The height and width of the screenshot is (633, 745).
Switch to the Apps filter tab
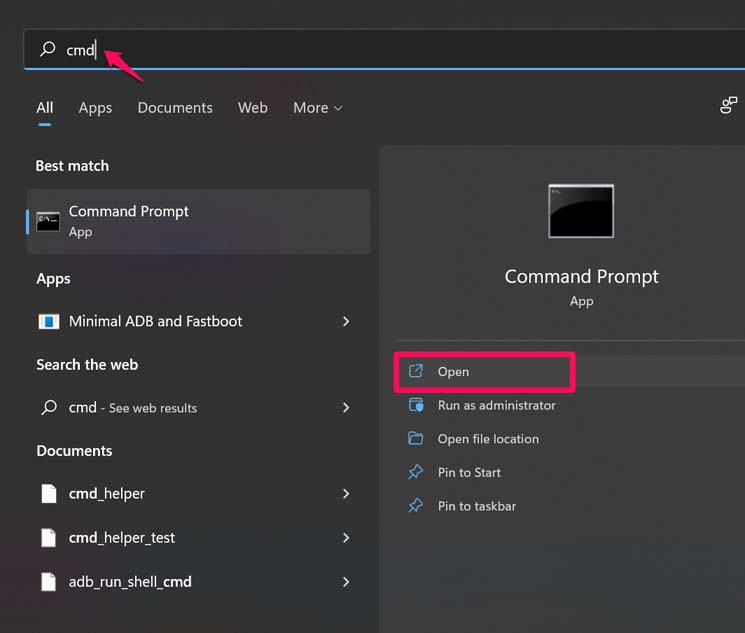coord(95,108)
